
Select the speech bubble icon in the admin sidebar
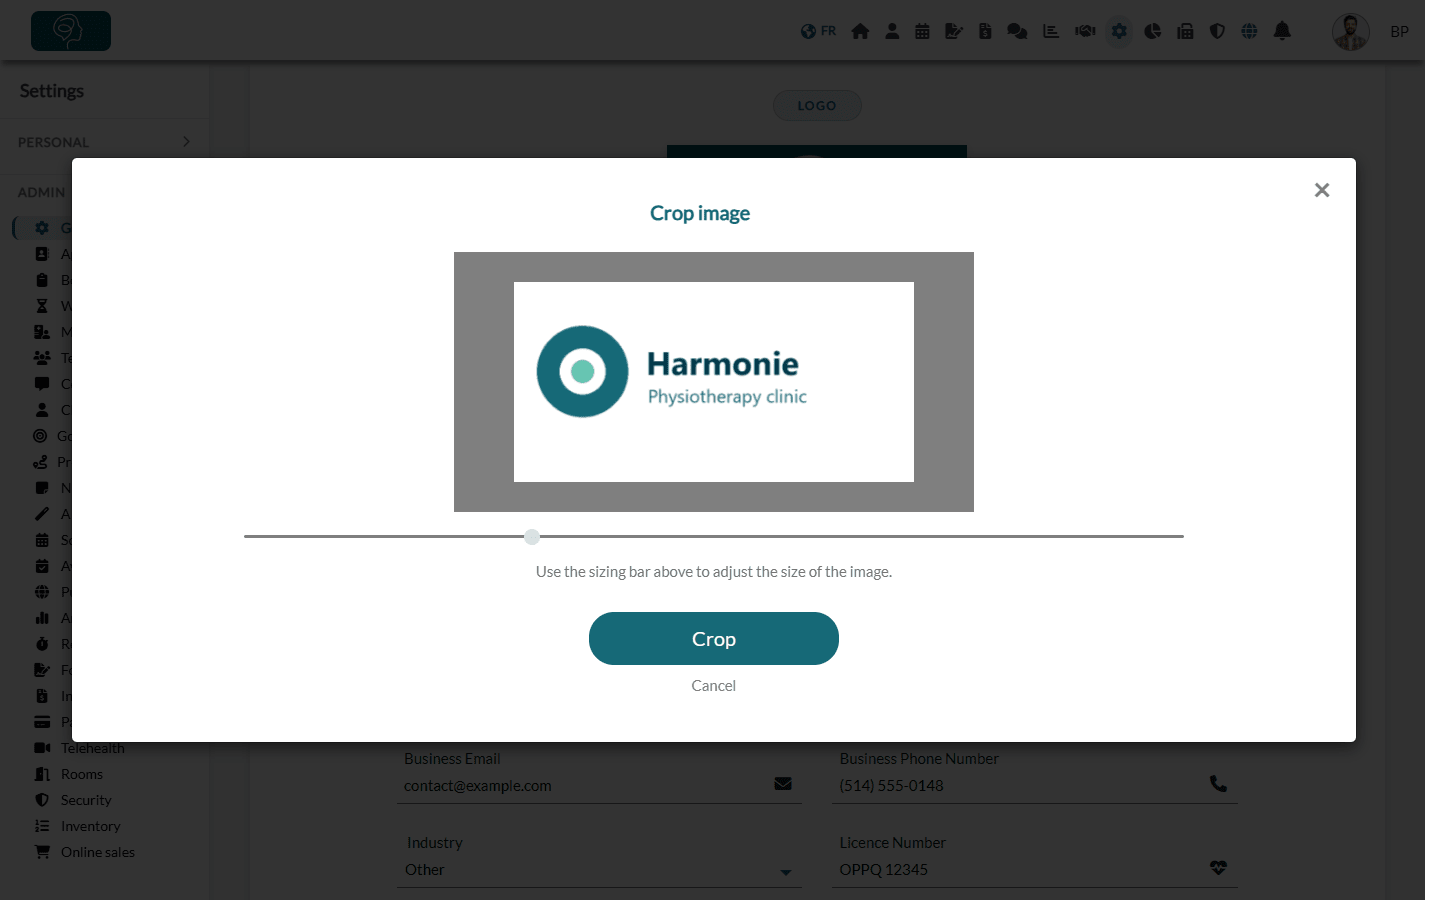(42, 384)
